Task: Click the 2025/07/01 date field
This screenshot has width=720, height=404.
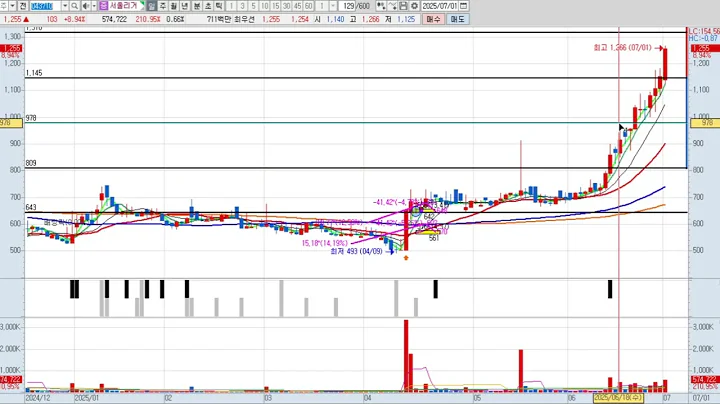Action: [x=440, y=6]
